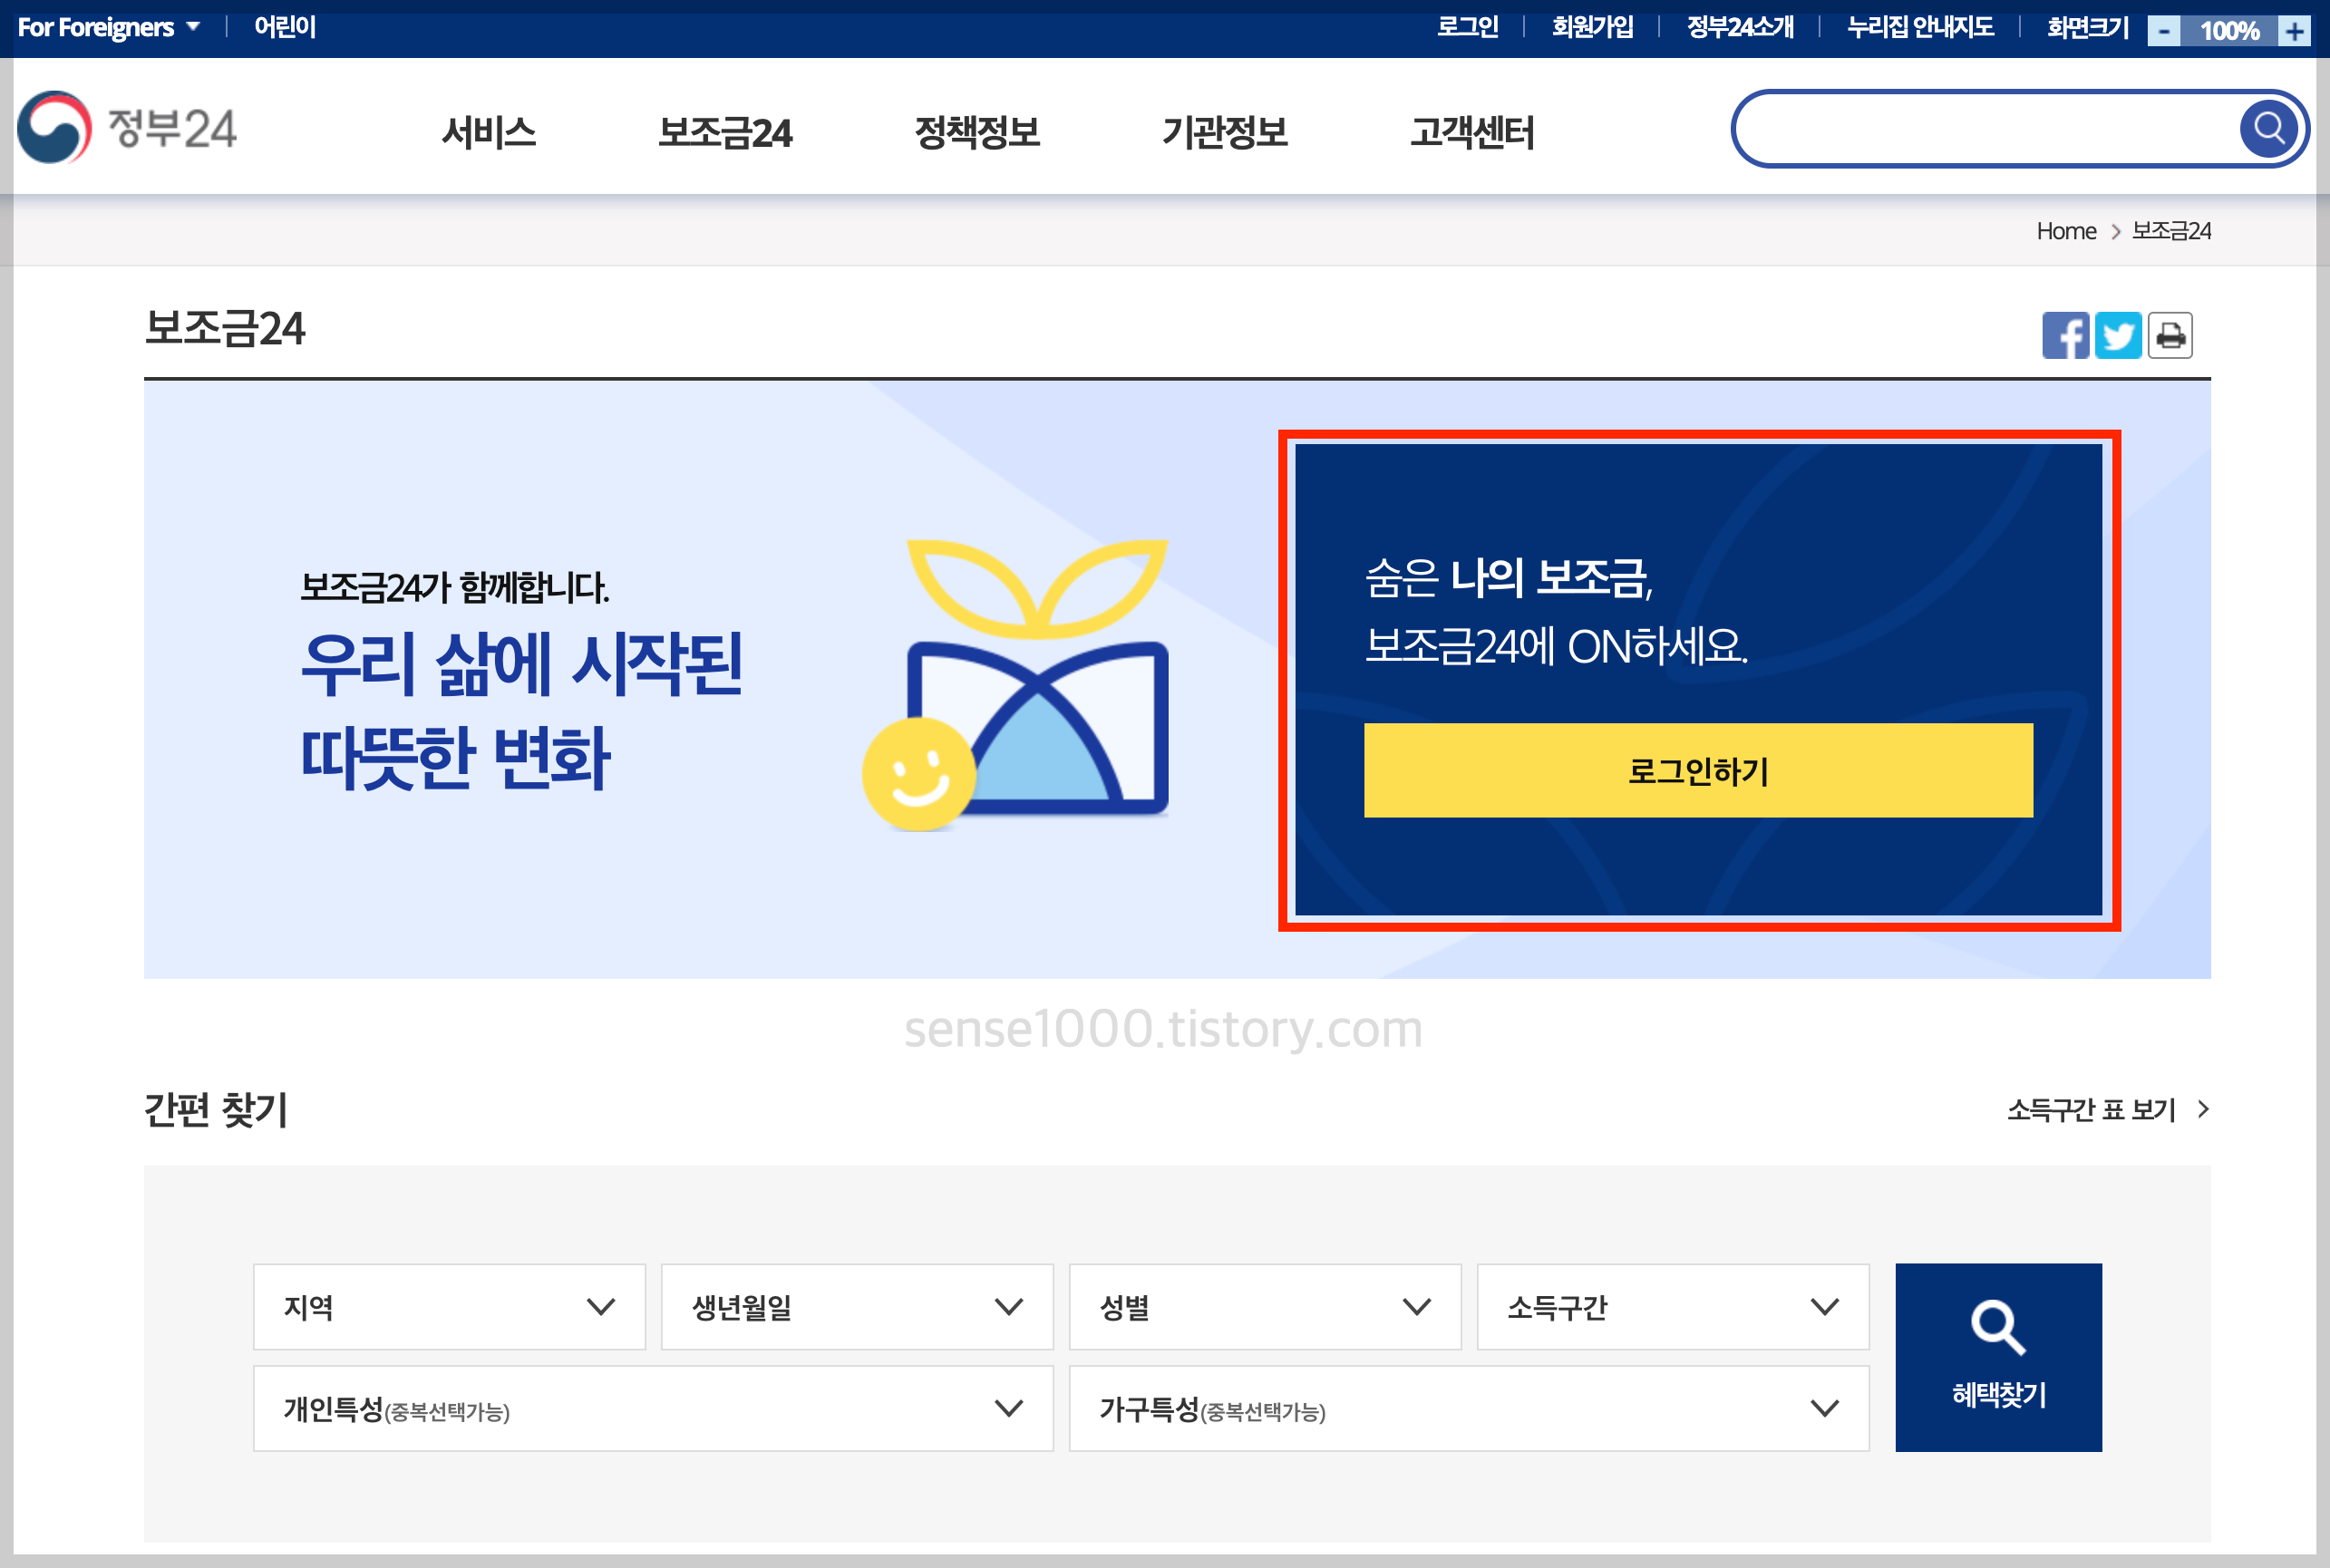The width and height of the screenshot is (2330, 1568).
Task: Expand the 가구특성 multi-select dropdown
Action: [x=1469, y=1408]
